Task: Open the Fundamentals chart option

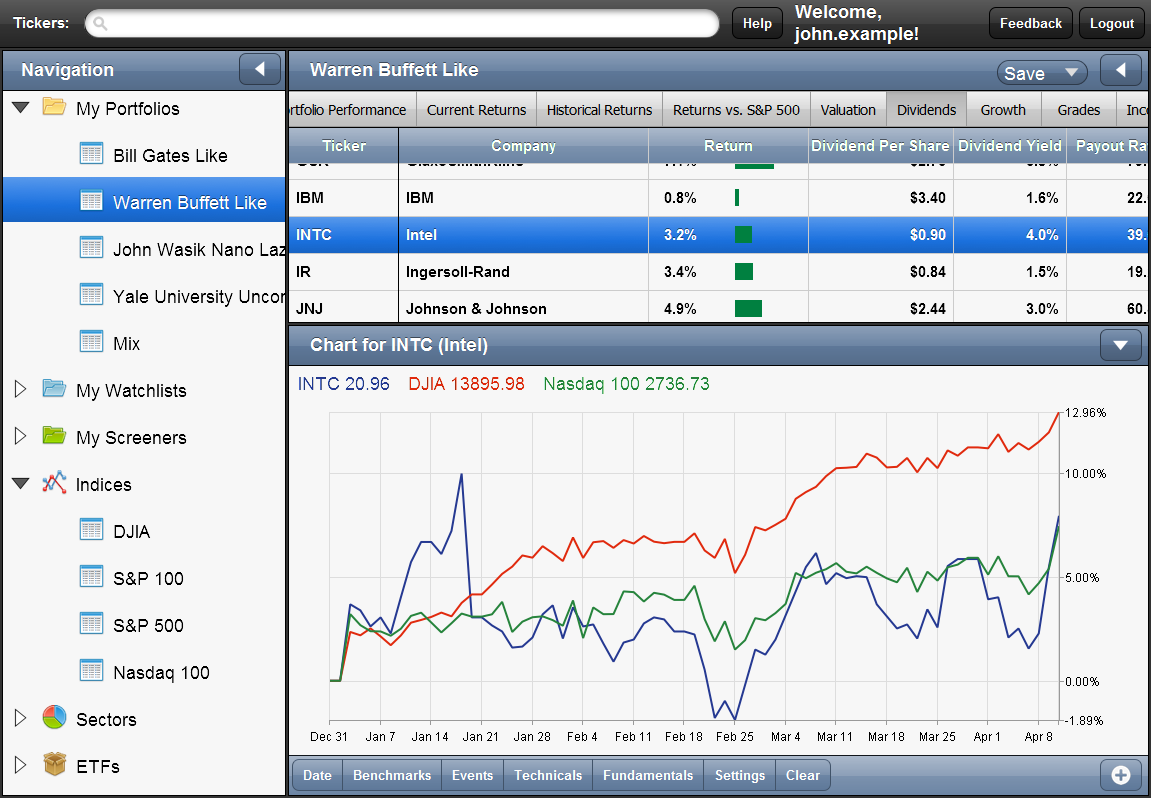Action: pos(648,775)
